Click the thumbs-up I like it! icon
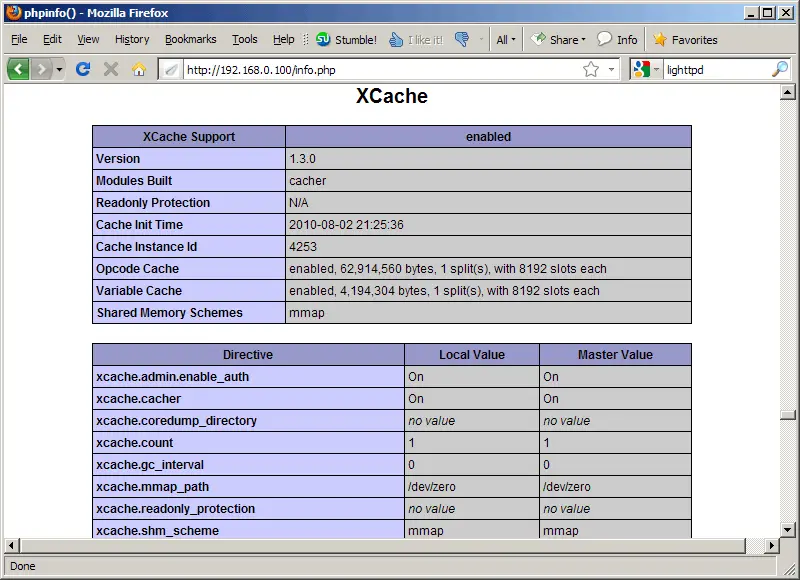 [396, 40]
